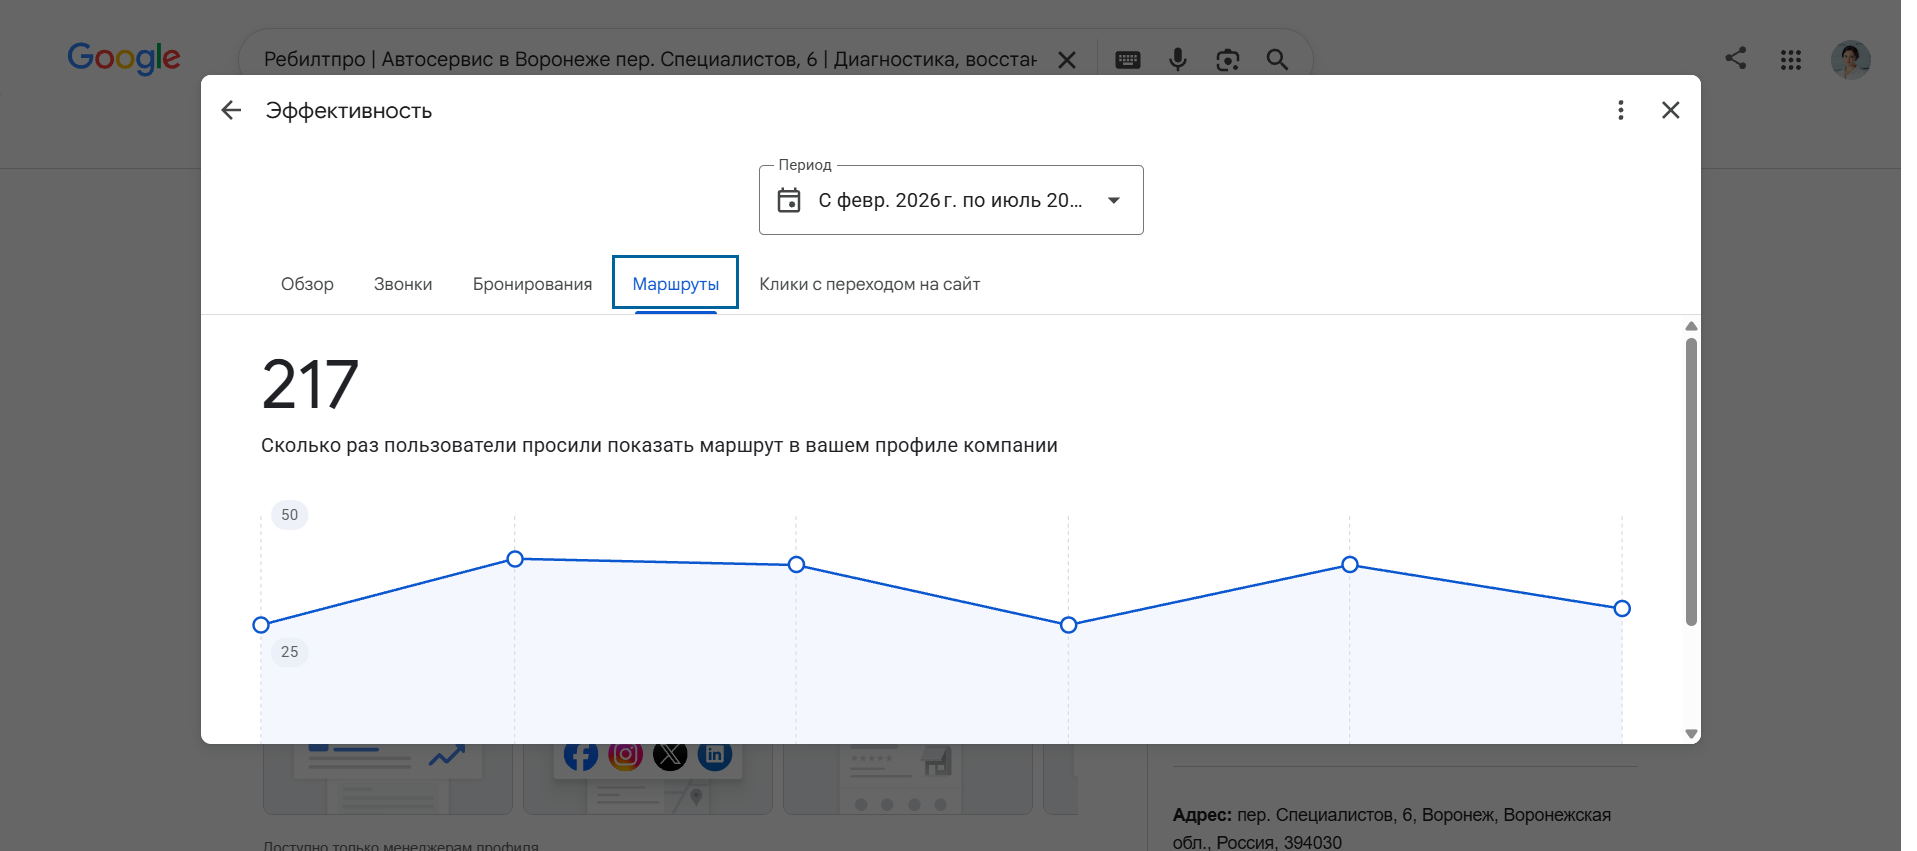Click the scrollbar down arrow in dialog
Screen dimensions: 1917x851
(1691, 734)
